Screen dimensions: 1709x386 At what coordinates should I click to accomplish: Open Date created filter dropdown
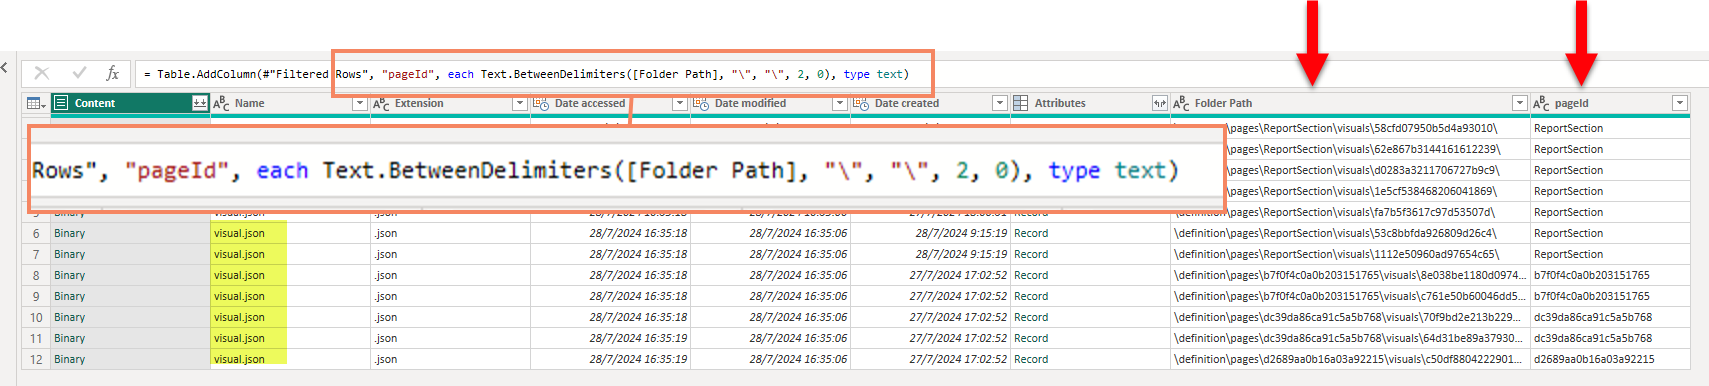click(1000, 103)
